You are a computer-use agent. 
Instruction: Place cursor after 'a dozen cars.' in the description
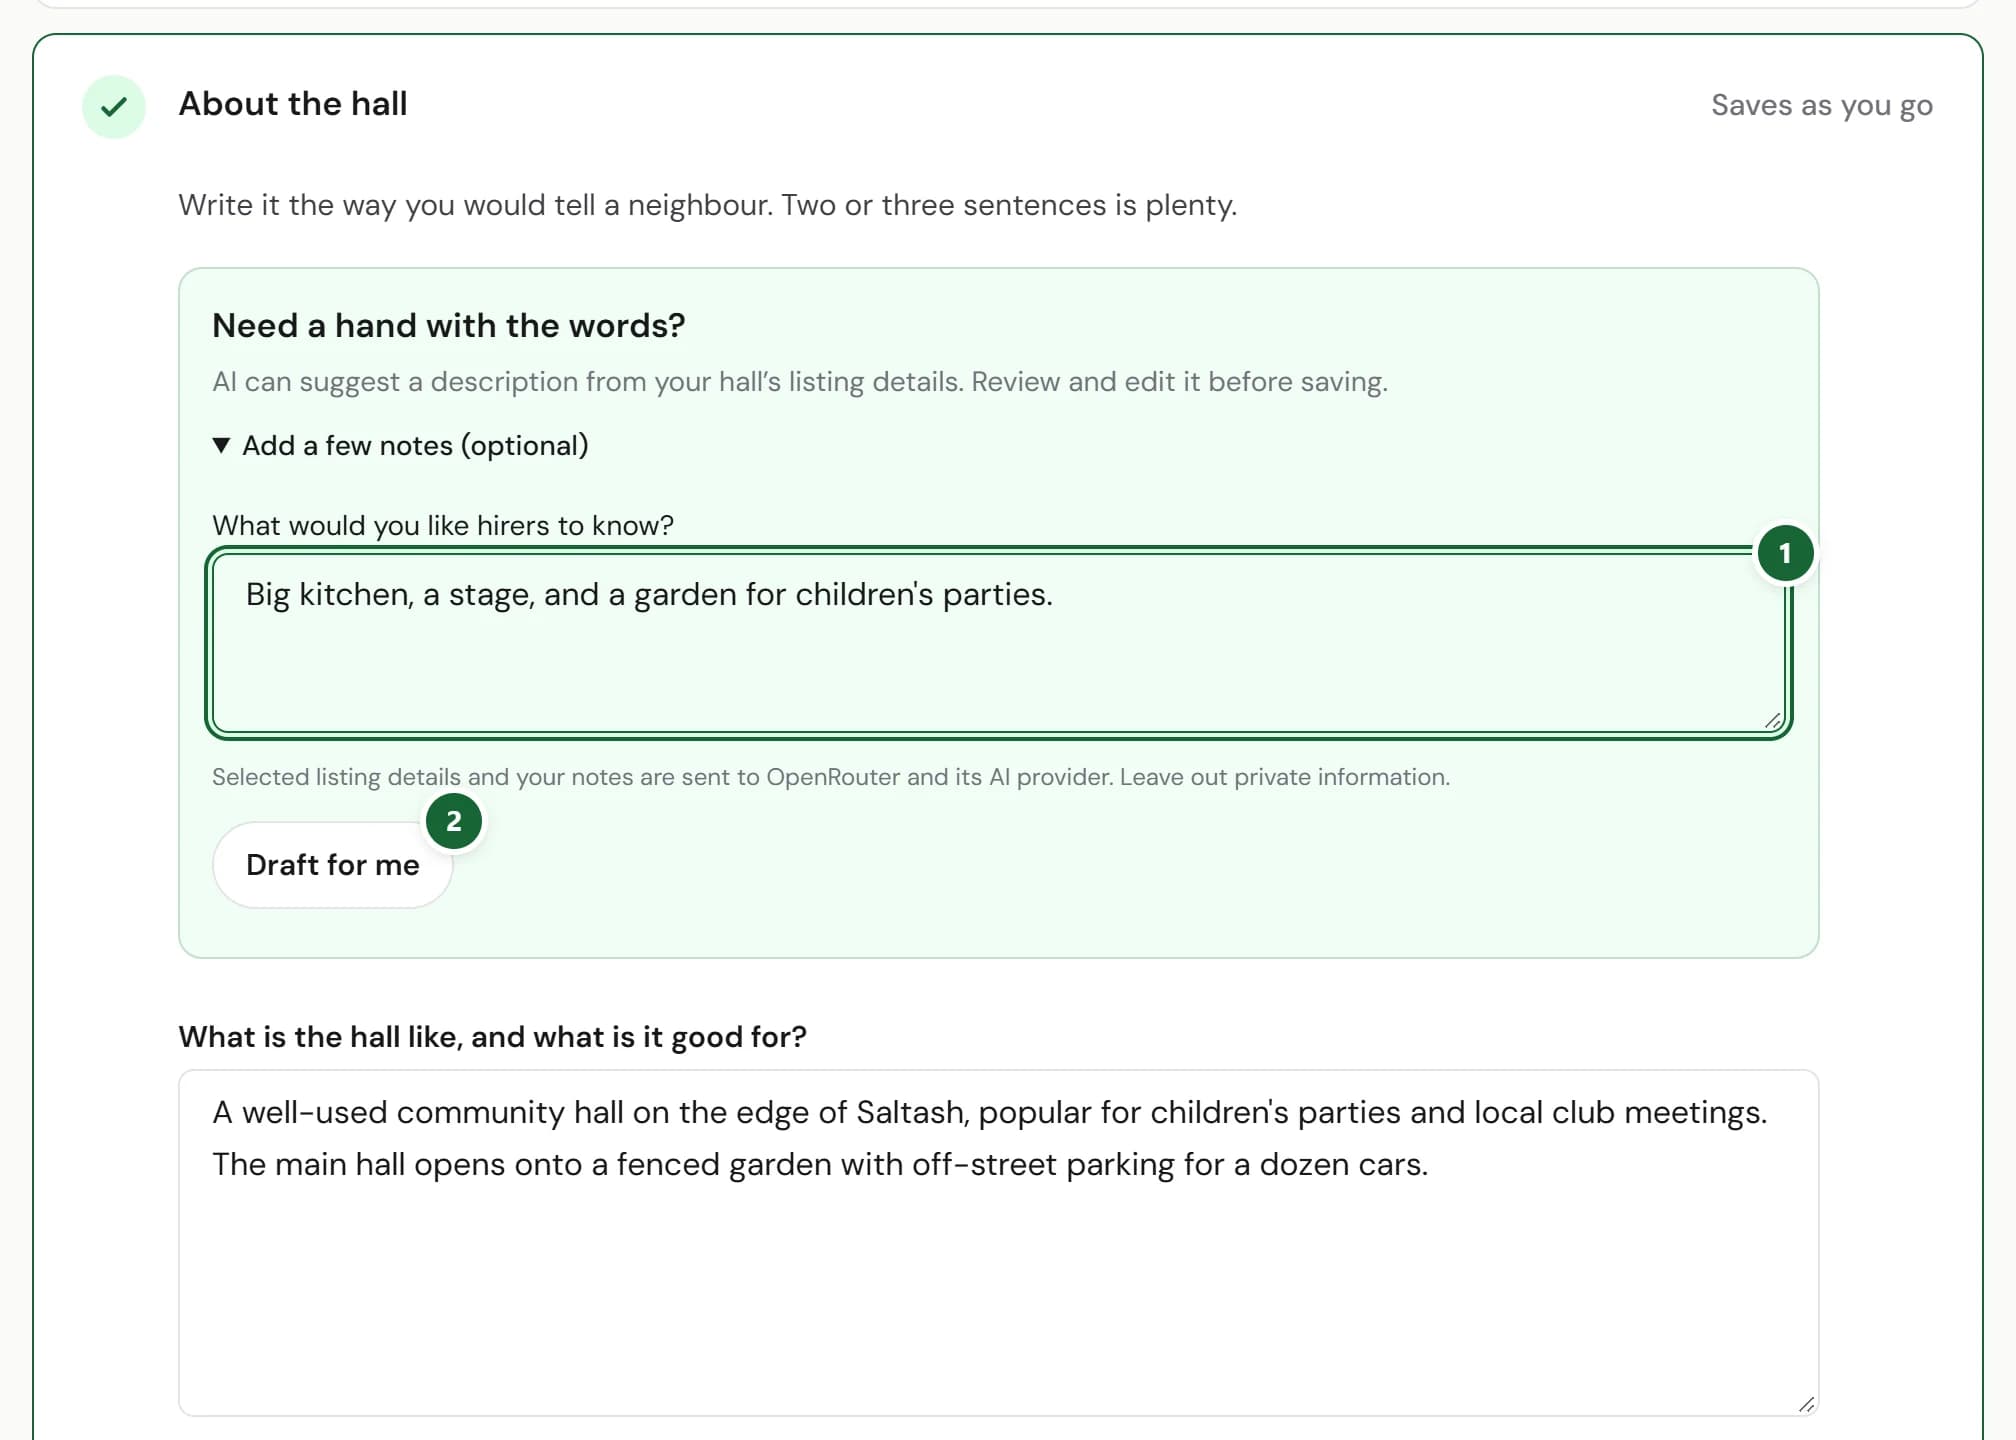pyautogui.click(x=1430, y=1165)
